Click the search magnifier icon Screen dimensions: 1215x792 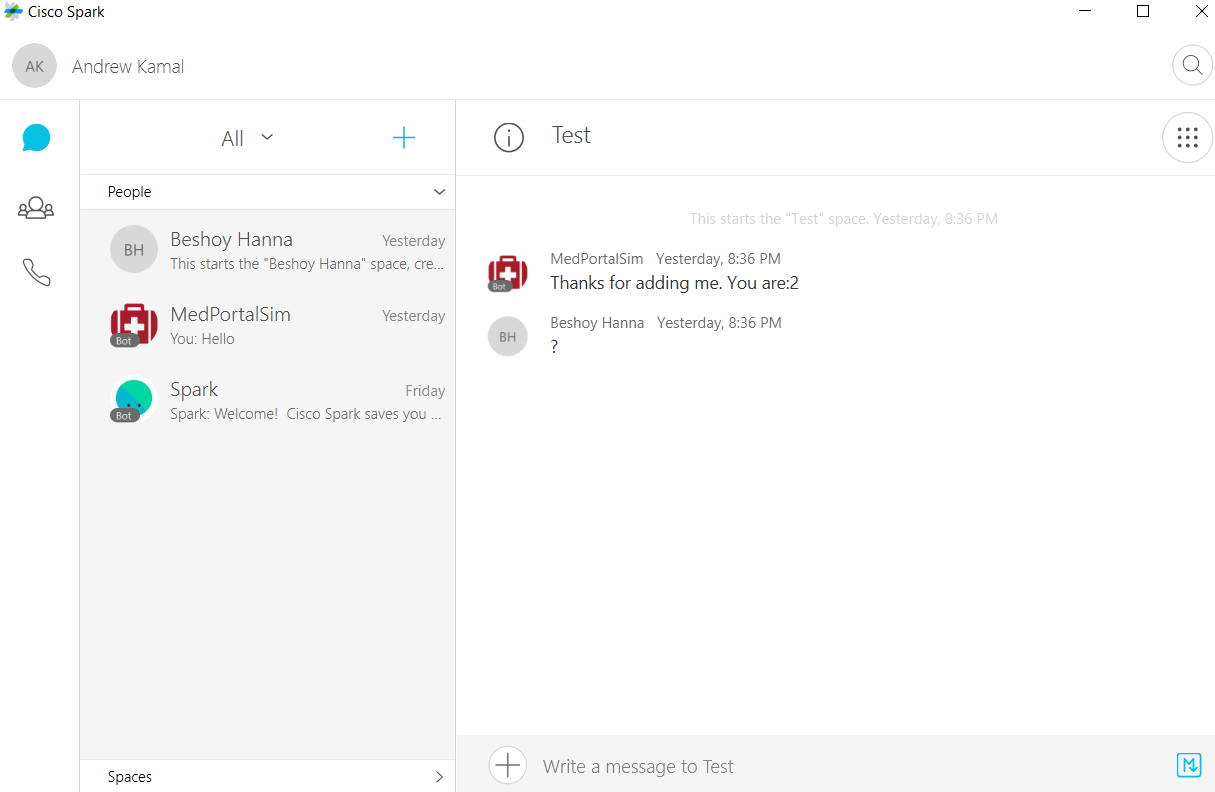pyautogui.click(x=1192, y=65)
